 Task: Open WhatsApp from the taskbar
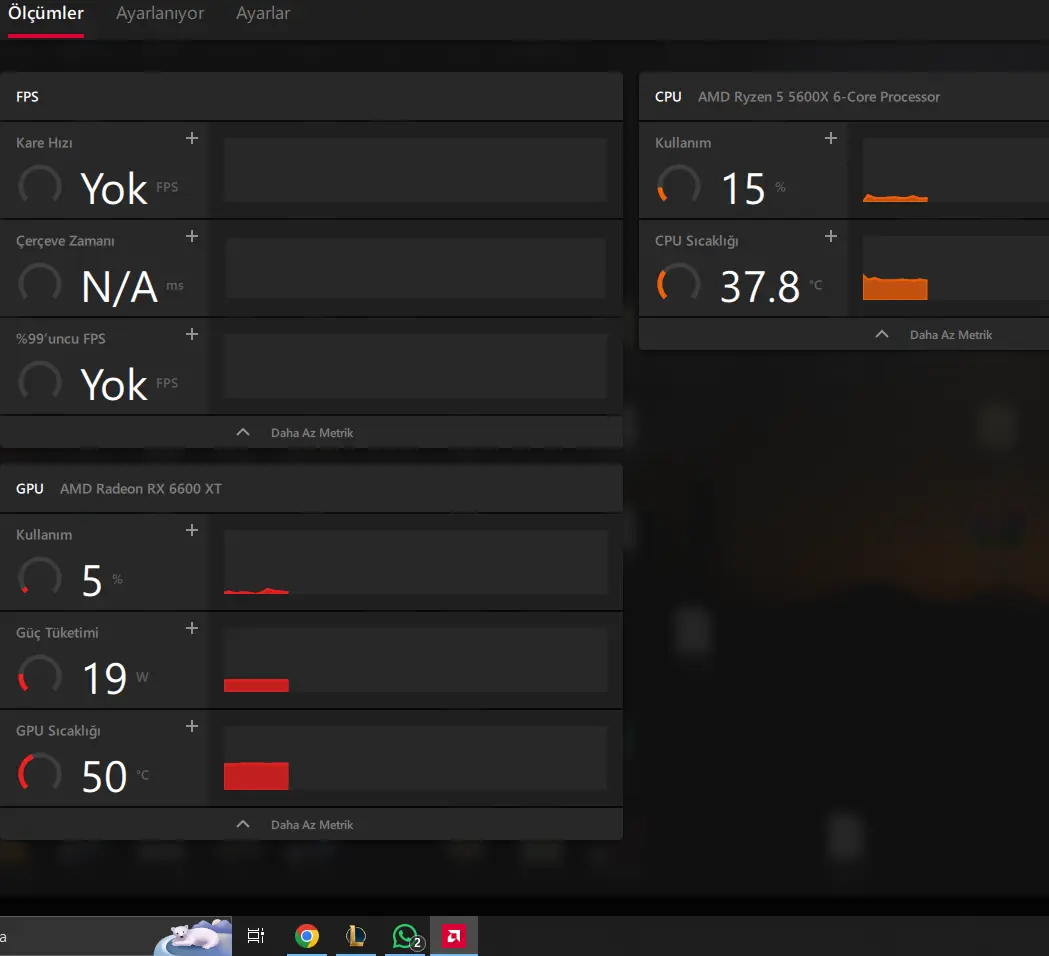[405, 936]
